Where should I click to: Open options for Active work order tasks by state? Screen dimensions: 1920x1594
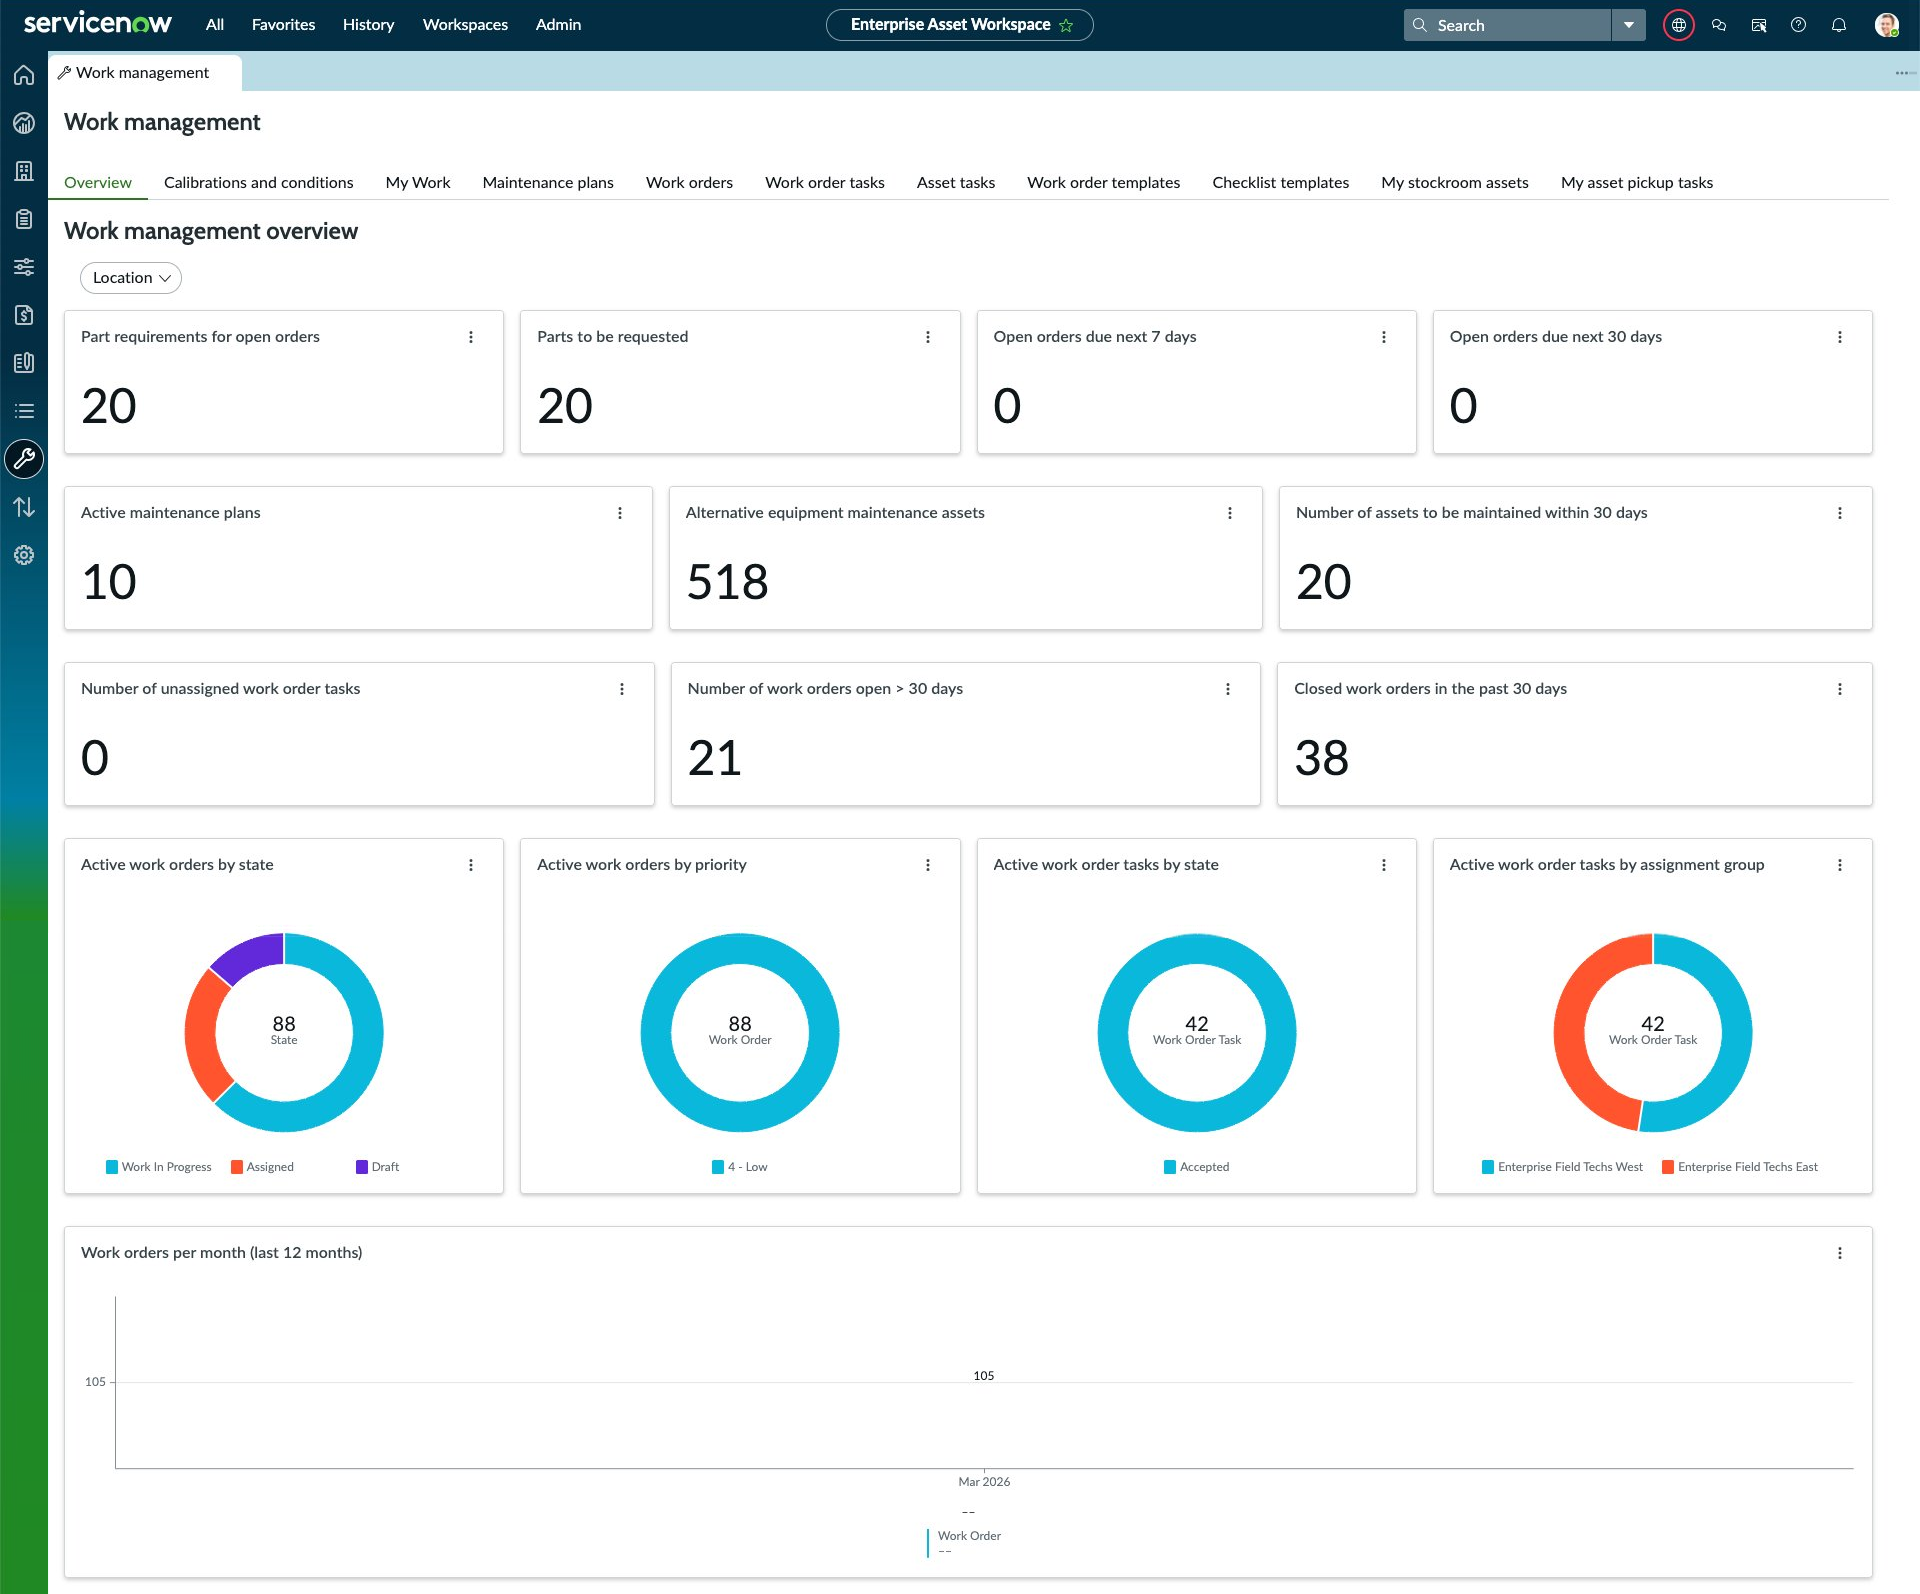pos(1384,865)
